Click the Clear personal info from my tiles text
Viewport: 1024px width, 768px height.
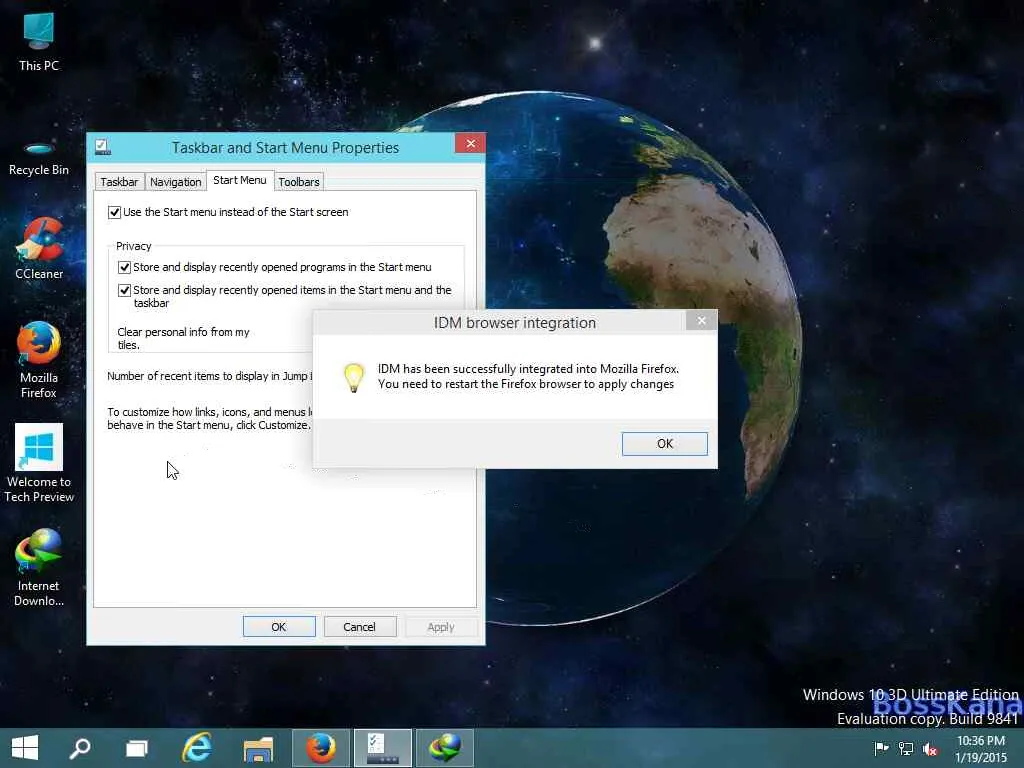[x=184, y=338]
